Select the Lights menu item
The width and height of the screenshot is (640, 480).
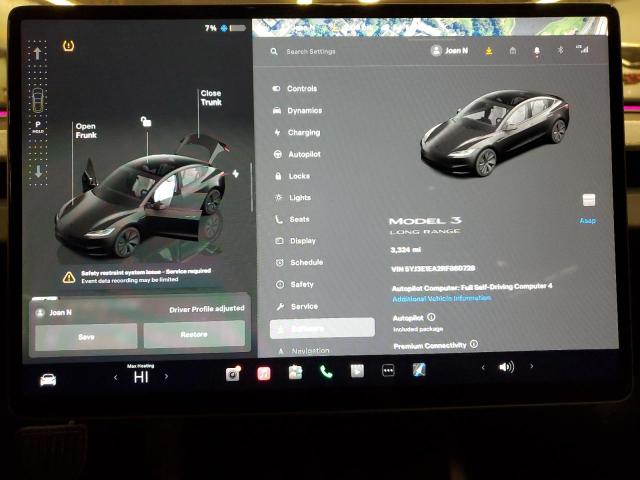[x=293, y=198]
